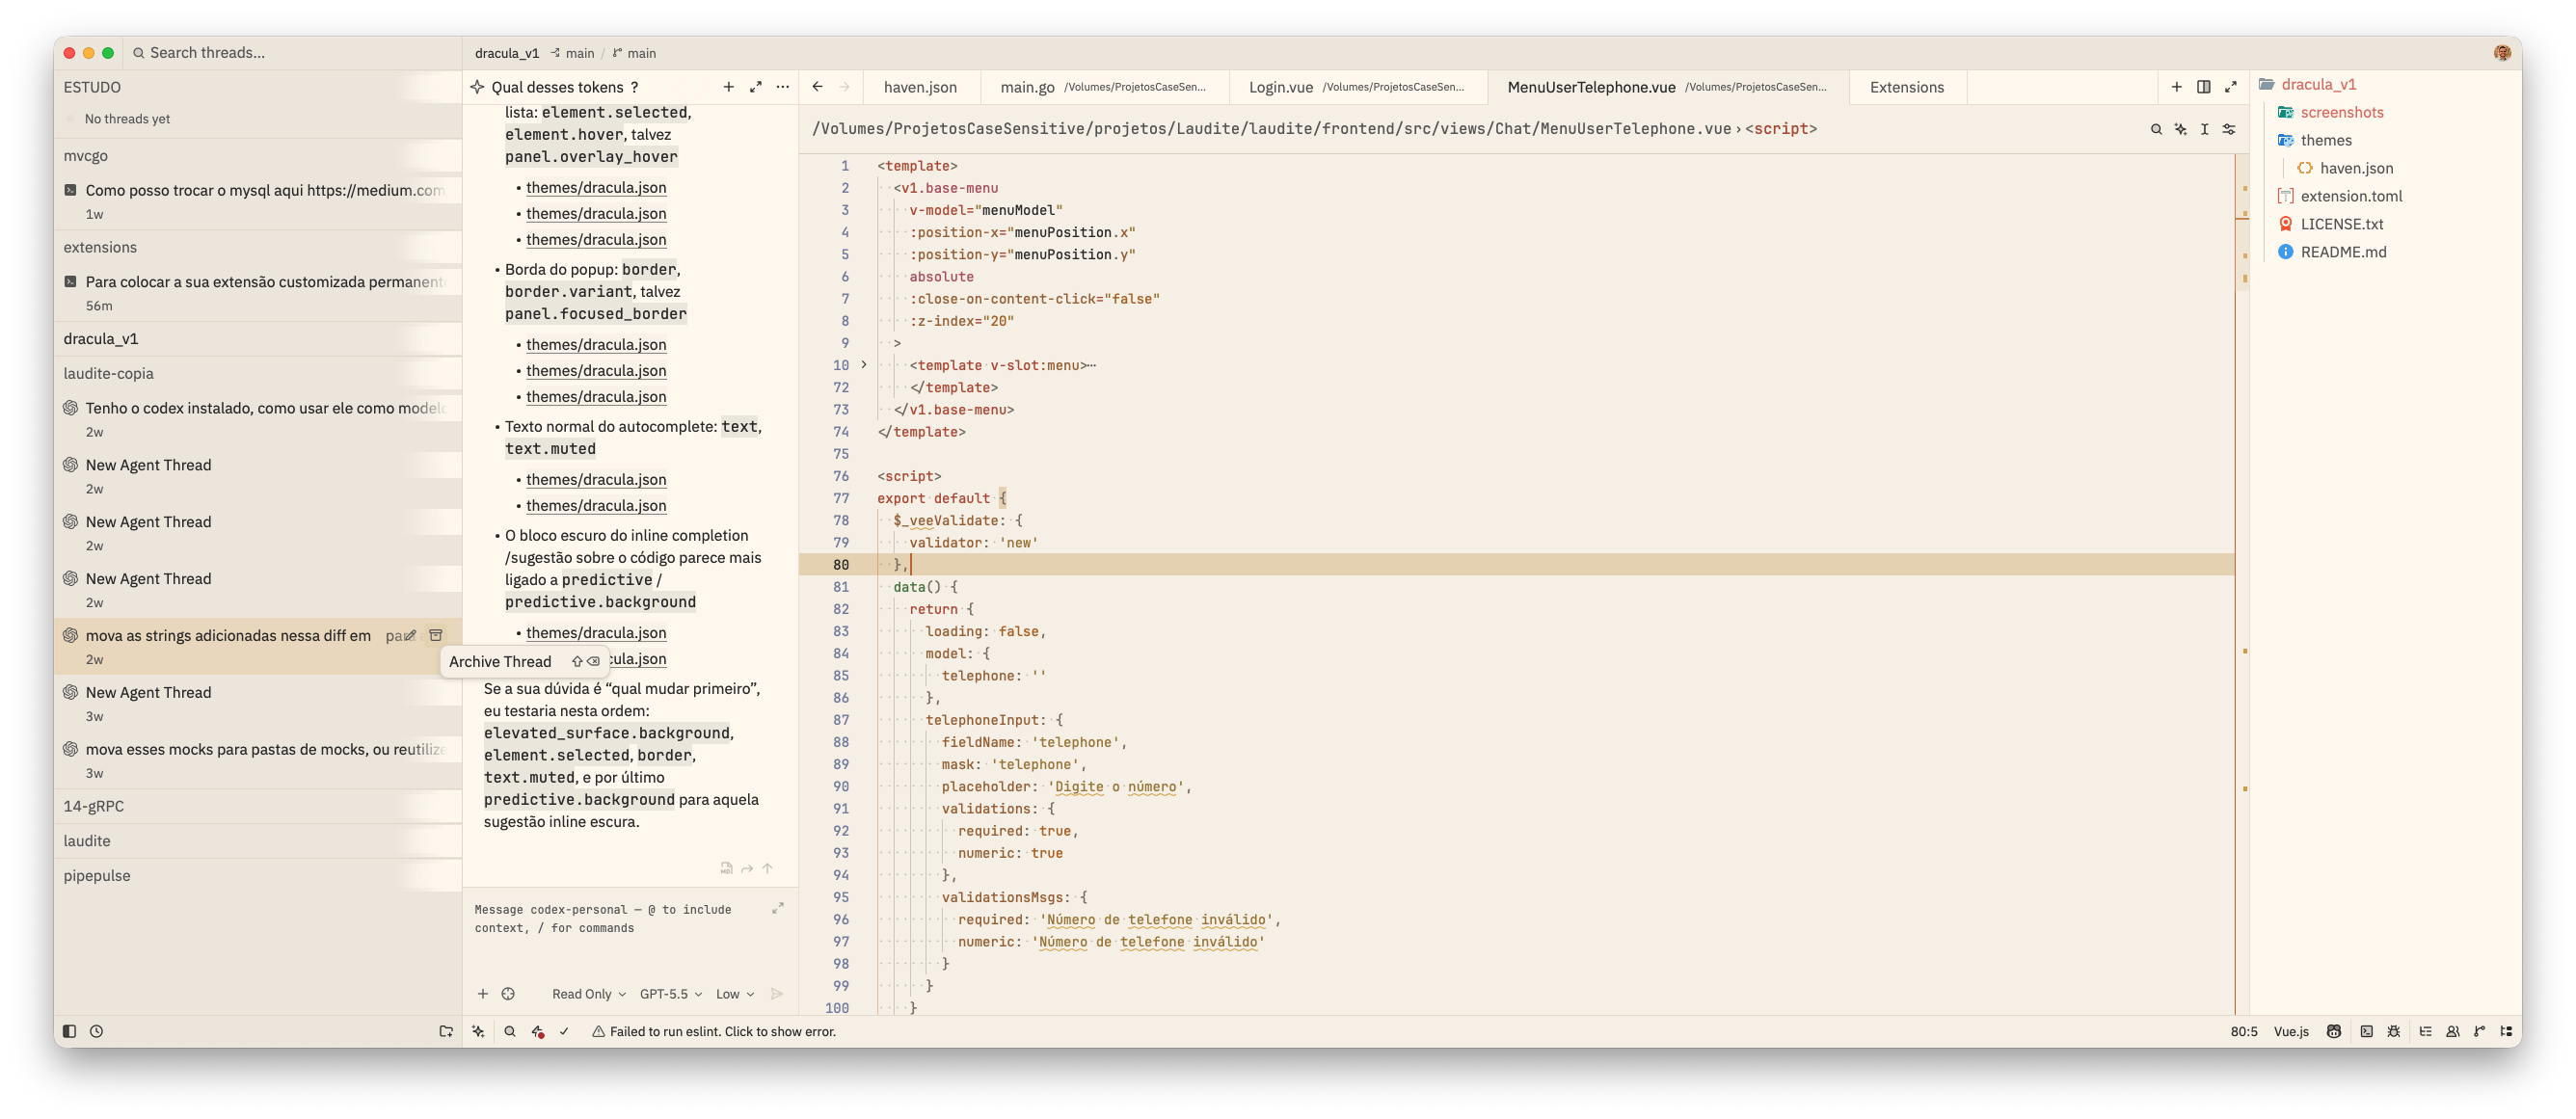2576x1119 pixels.
Task: Click the add-folder icon in the bottom bar
Action: pos(446,1031)
